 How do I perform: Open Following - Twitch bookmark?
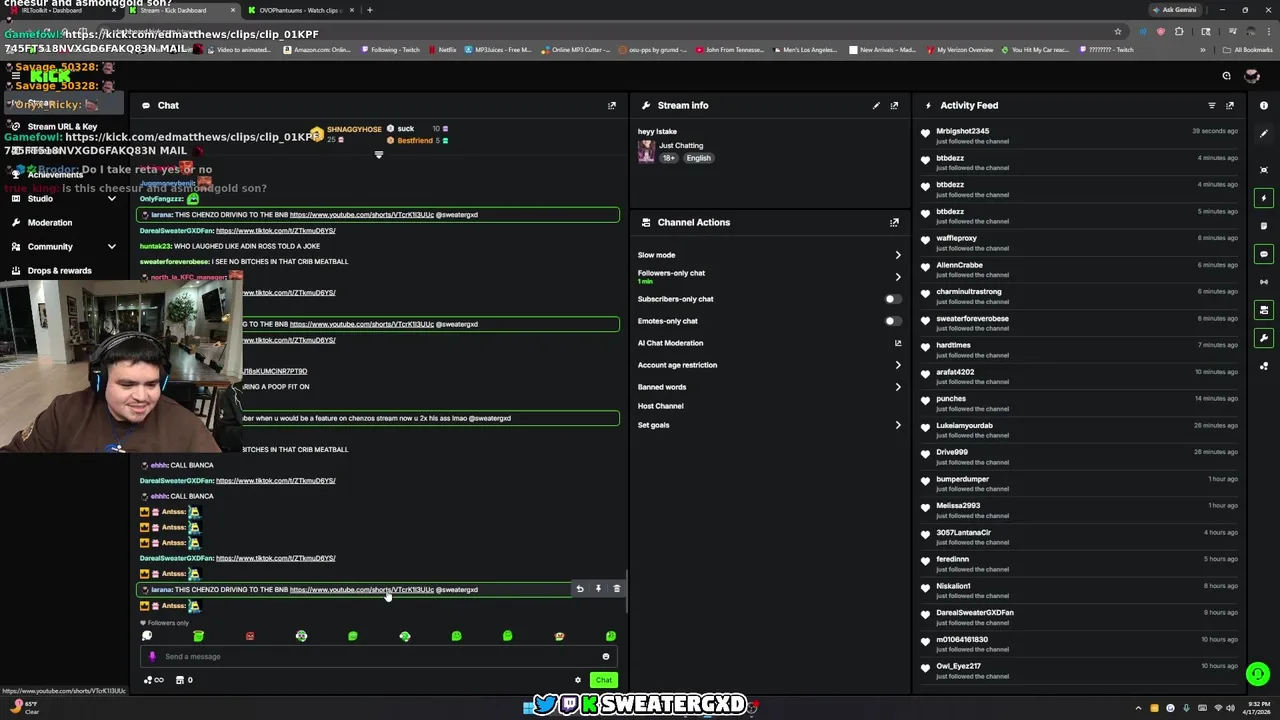391,50
